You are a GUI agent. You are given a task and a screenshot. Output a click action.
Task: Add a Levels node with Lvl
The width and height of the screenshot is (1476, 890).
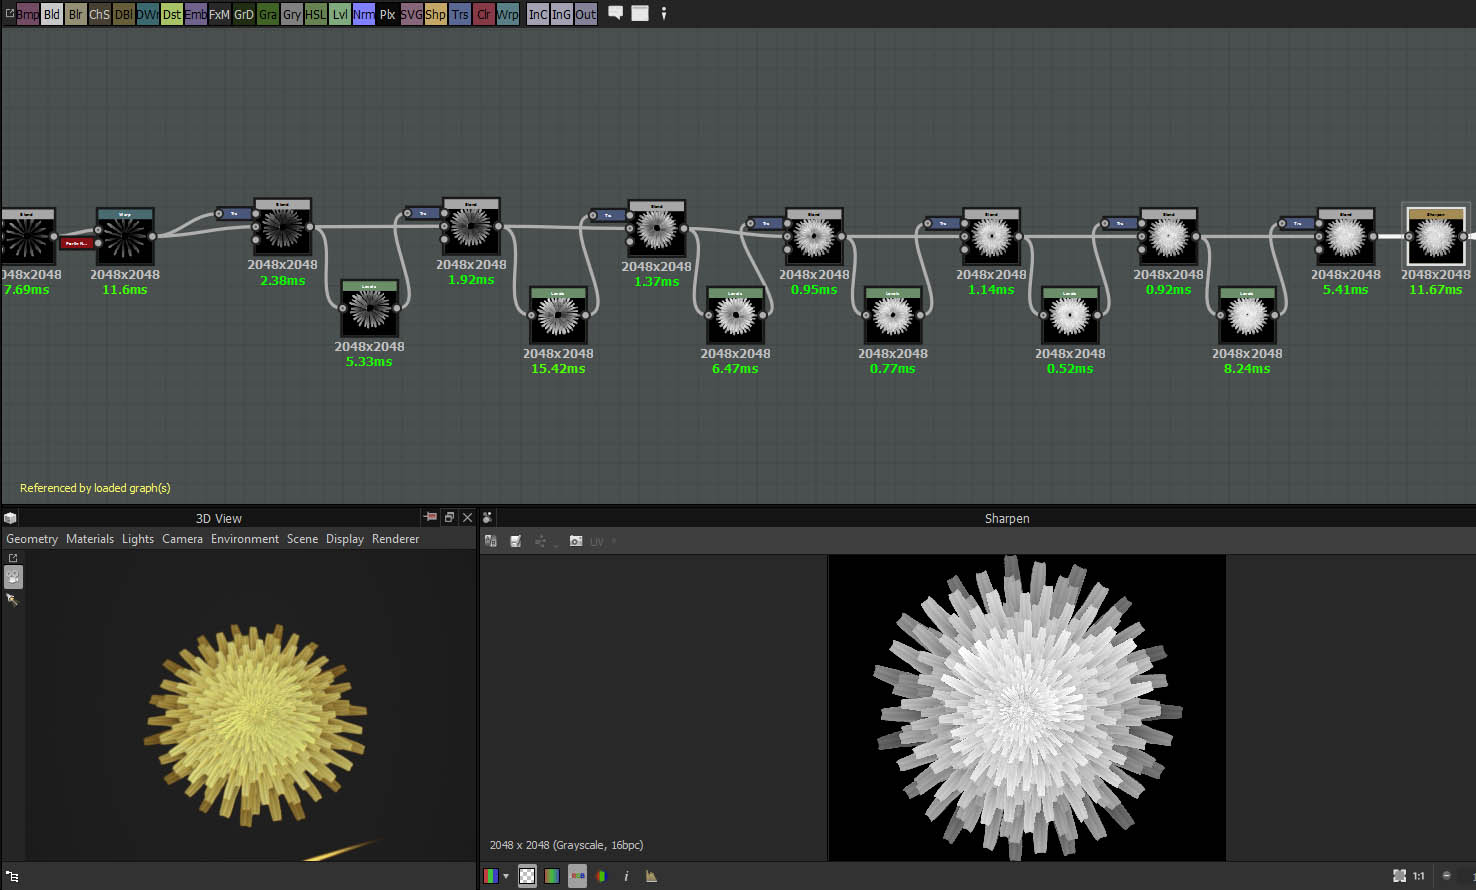[339, 14]
